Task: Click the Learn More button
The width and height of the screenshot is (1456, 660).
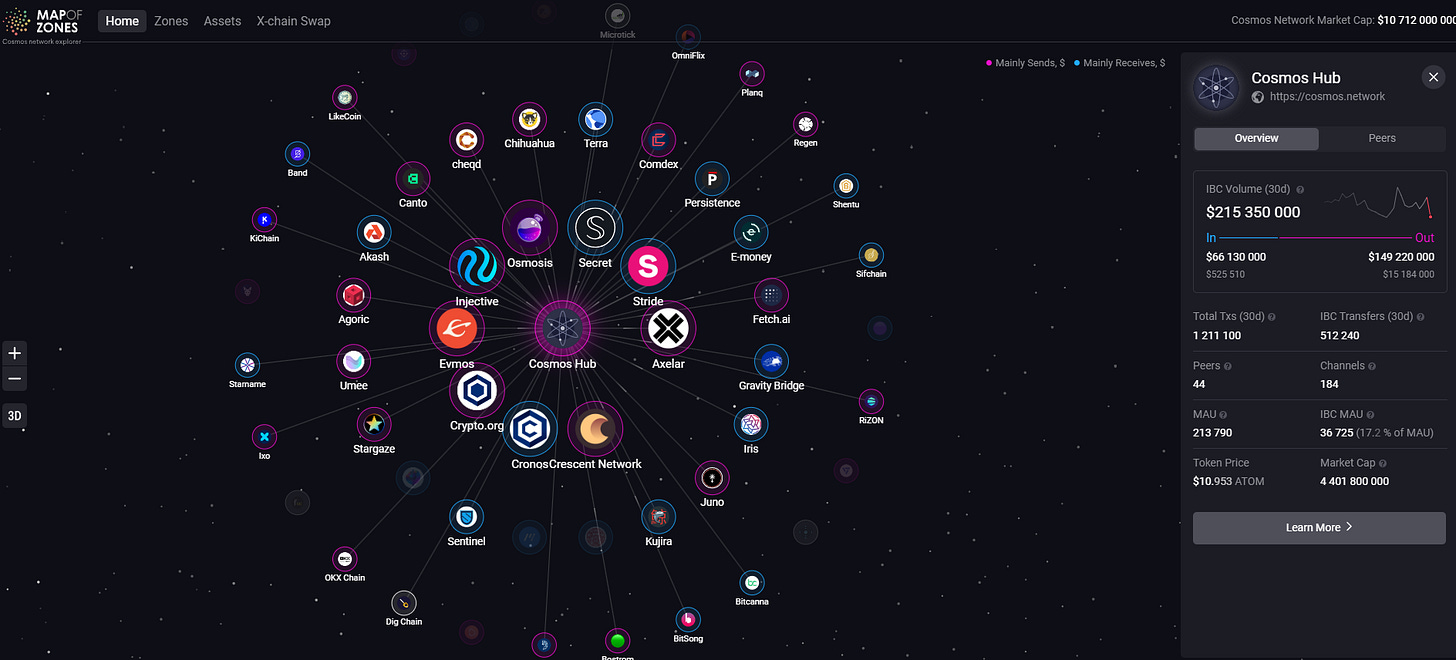Action: (x=1319, y=527)
